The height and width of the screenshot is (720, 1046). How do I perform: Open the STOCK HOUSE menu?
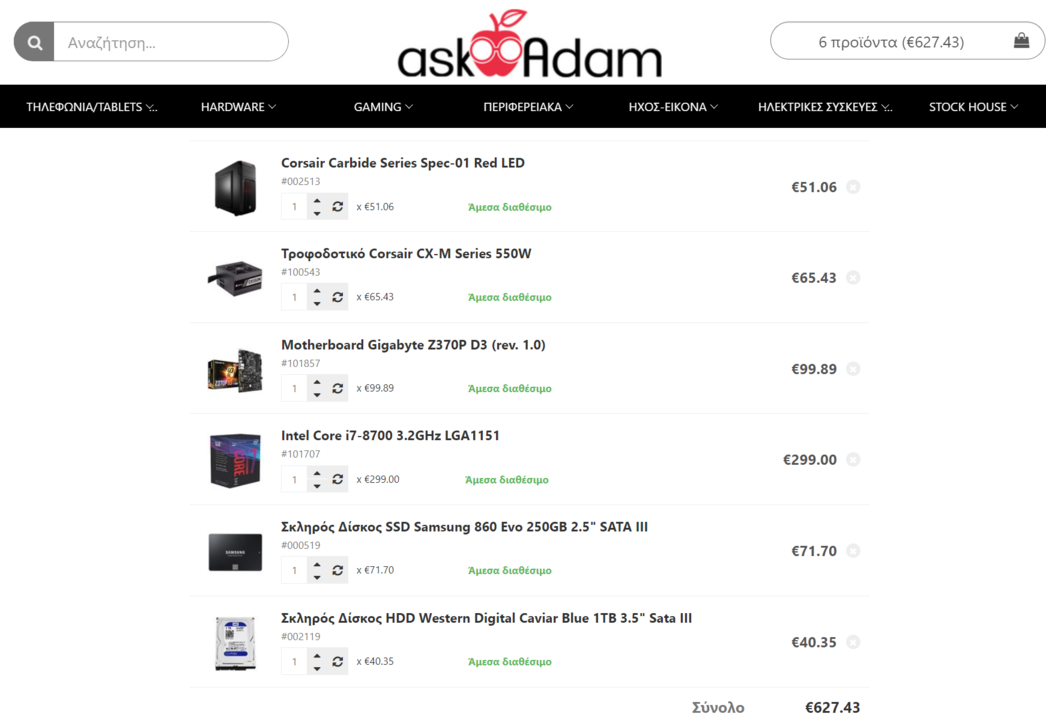click(x=973, y=107)
